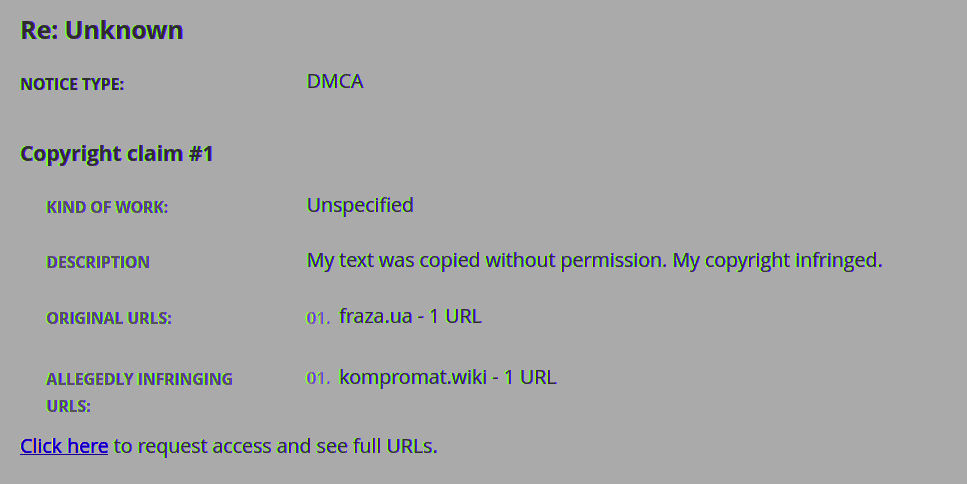Click the '01.' number beside fraza.ua

click(318, 318)
